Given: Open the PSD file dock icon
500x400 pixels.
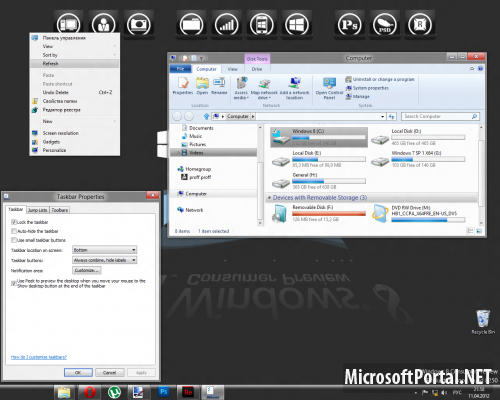Looking at the screenshot, I should point(385,24).
